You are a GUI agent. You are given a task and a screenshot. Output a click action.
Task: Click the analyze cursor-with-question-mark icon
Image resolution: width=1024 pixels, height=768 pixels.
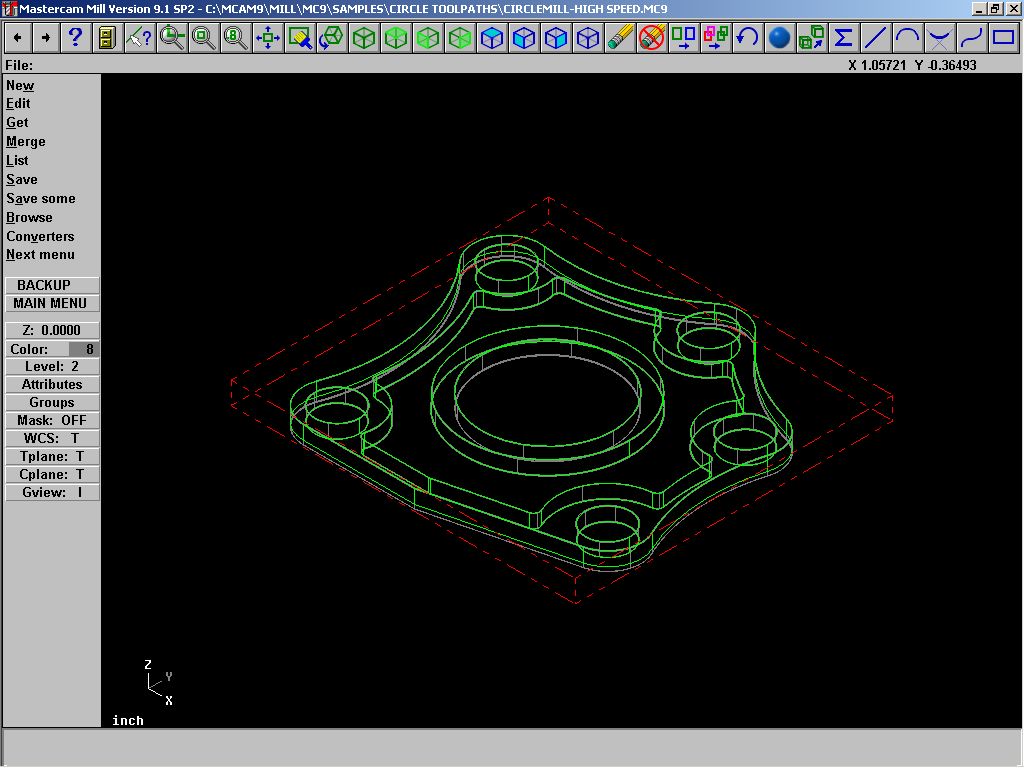tap(139, 38)
